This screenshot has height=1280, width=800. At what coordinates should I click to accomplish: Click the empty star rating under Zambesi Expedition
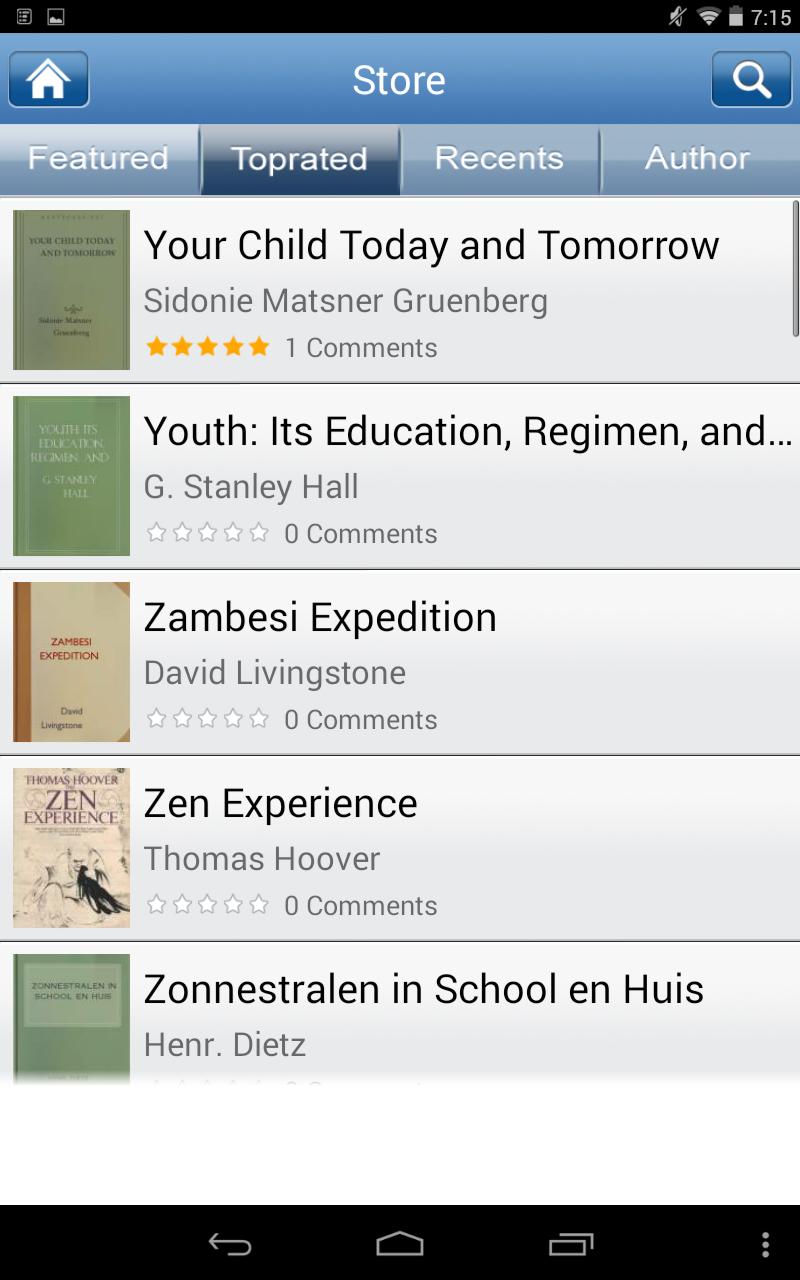(207, 719)
